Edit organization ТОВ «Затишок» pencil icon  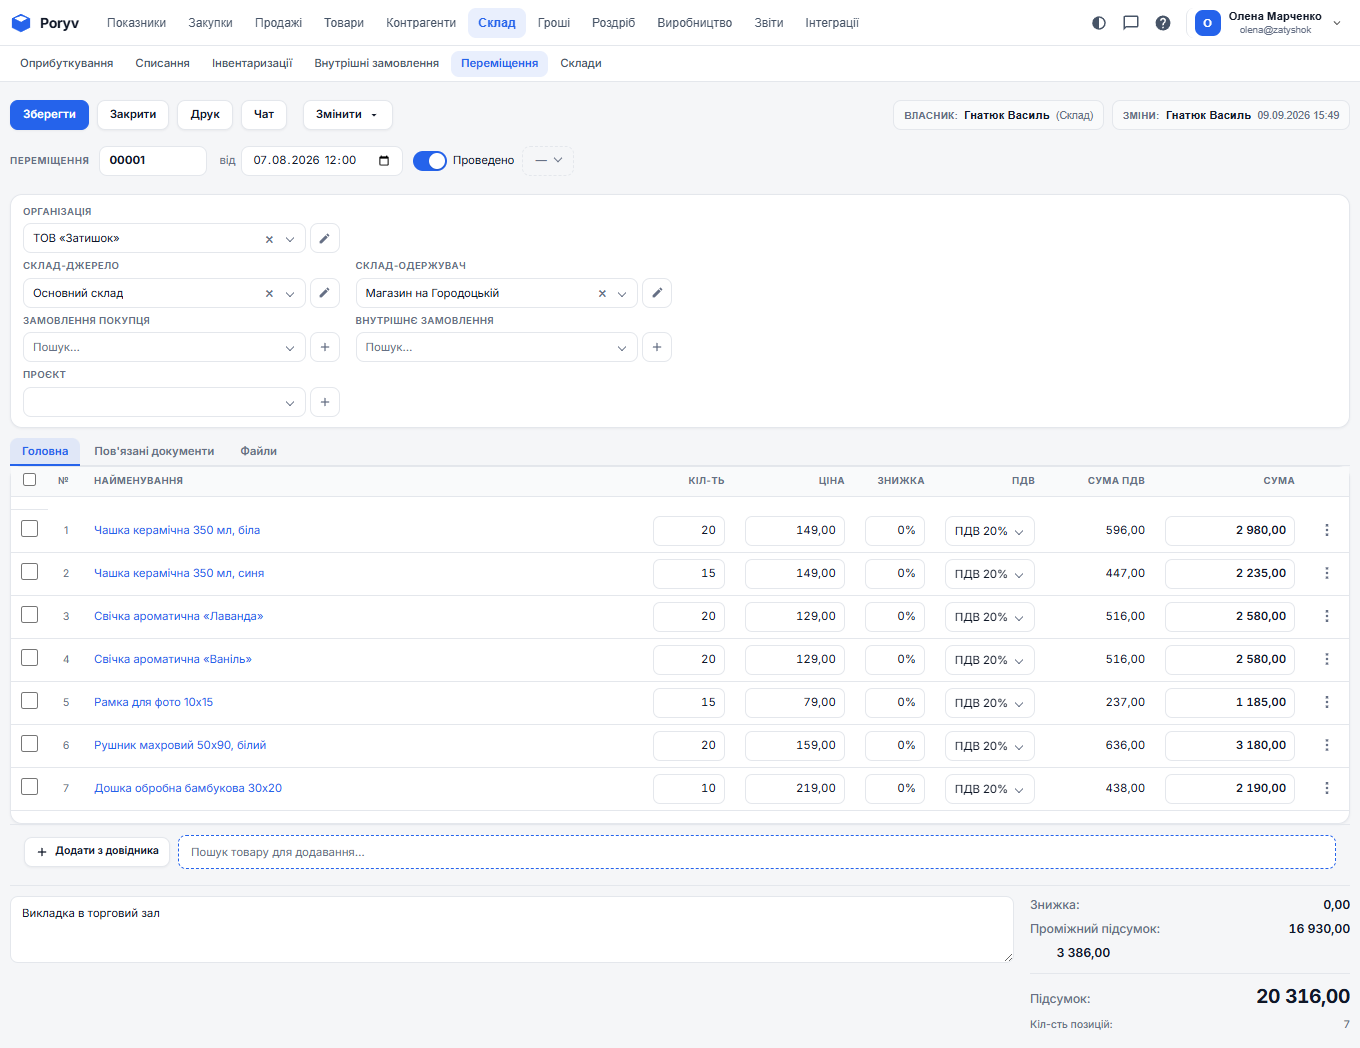pos(325,238)
